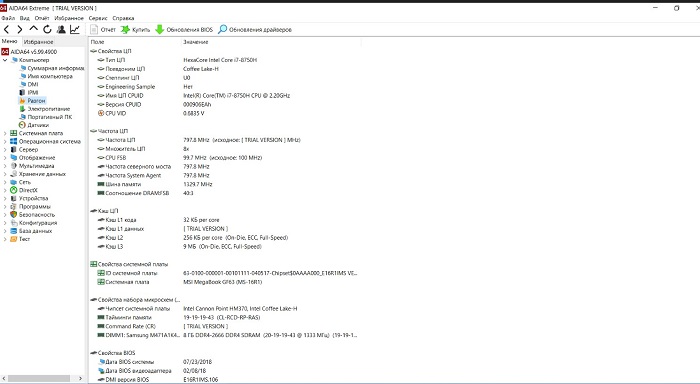Go forward with the right arrow icon
Image resolution: width=700 pixels, height=384 pixels.
pos(20,29)
